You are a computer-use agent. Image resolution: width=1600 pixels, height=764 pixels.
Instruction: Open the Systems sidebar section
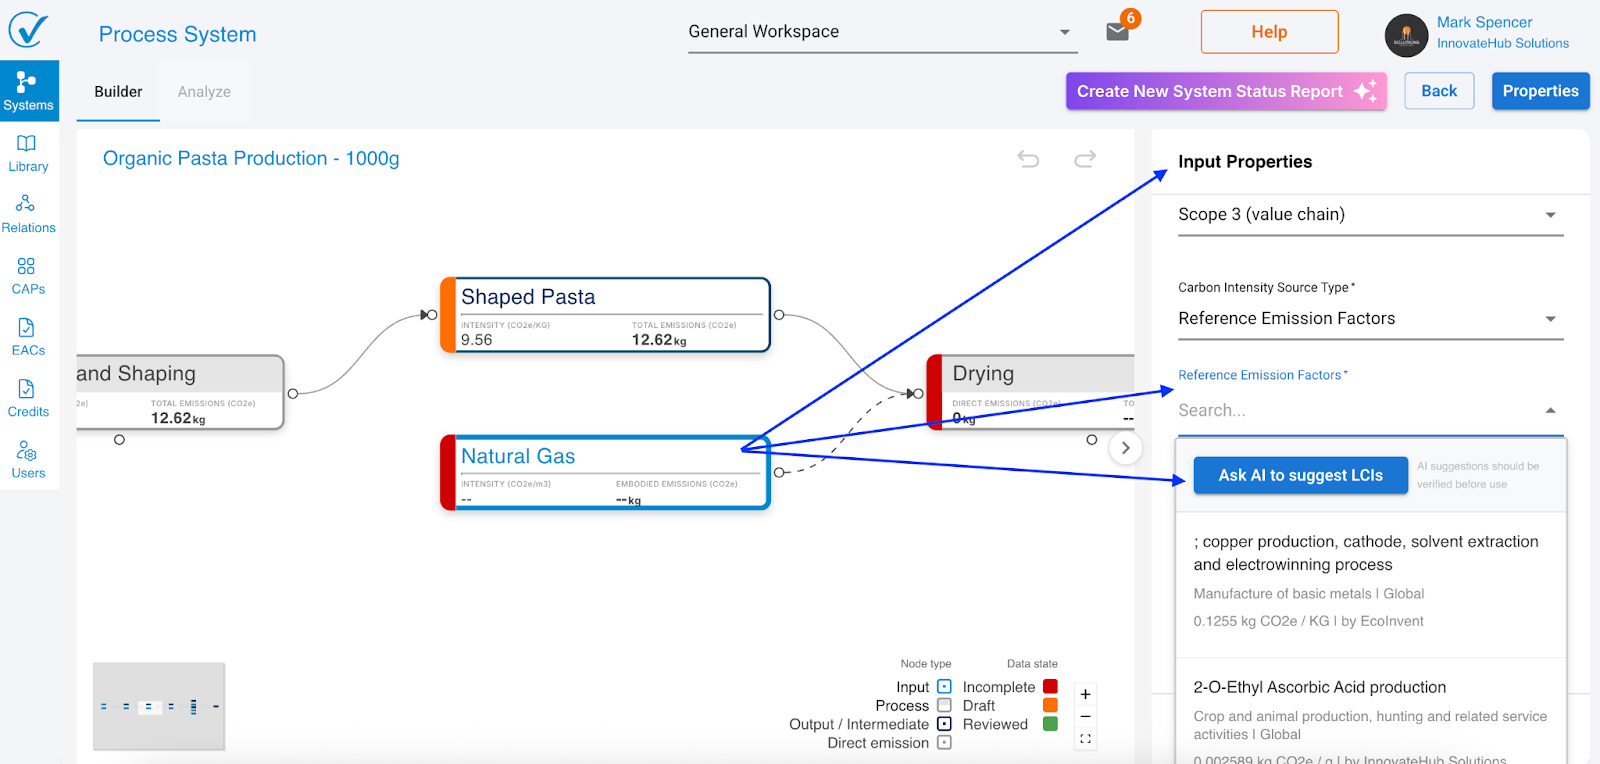[x=28, y=91]
